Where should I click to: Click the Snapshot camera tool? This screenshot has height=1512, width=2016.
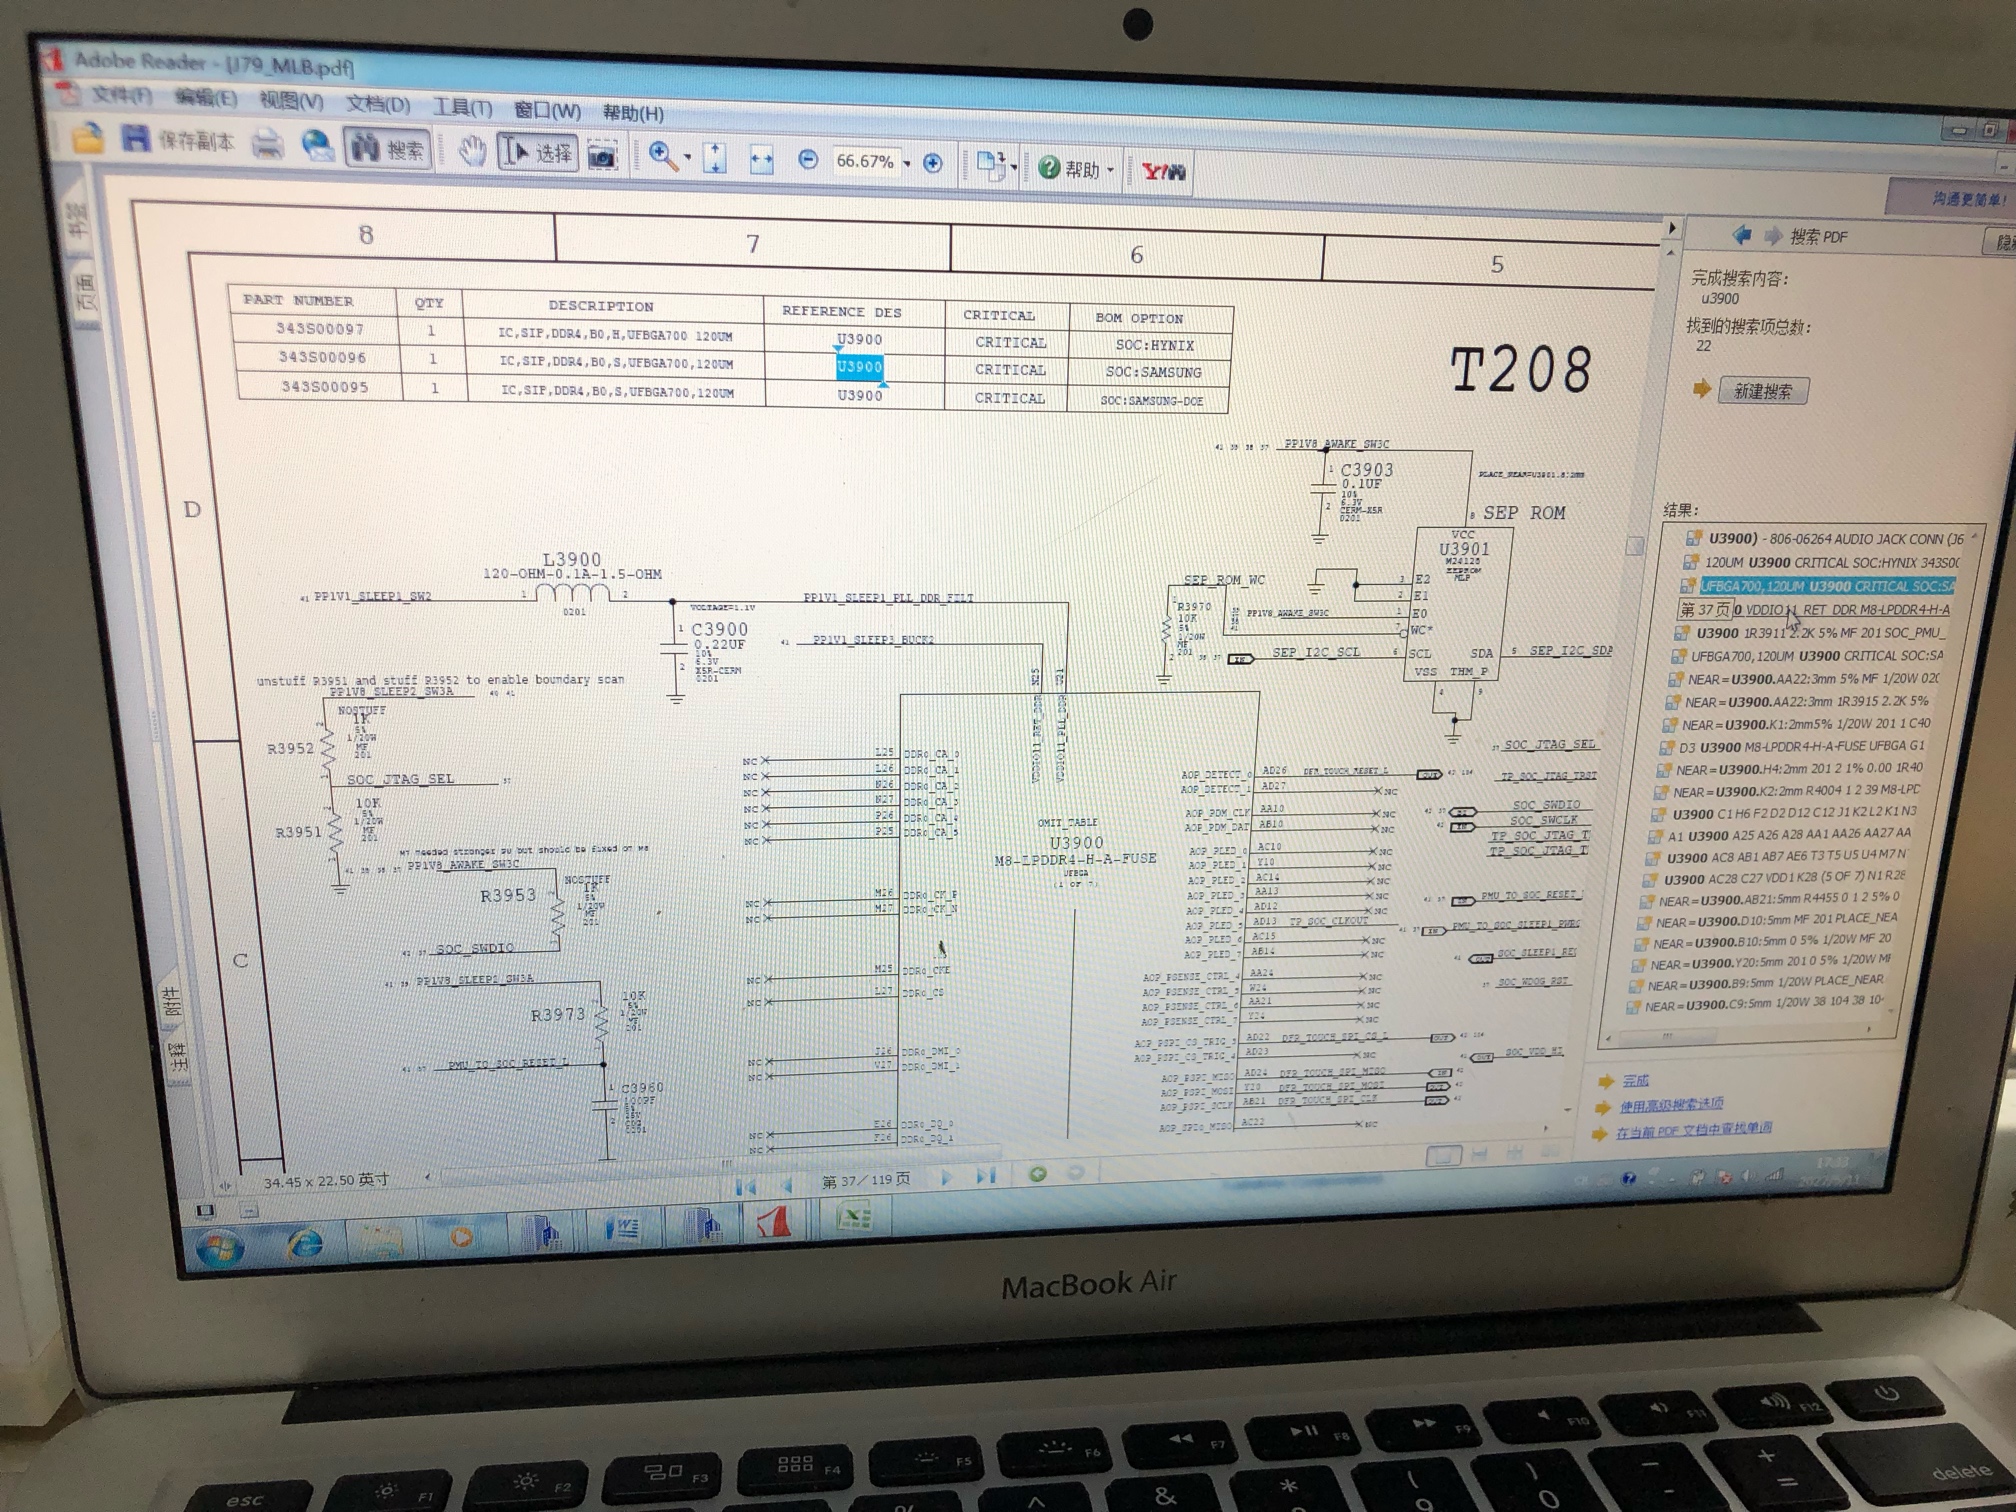tap(602, 156)
